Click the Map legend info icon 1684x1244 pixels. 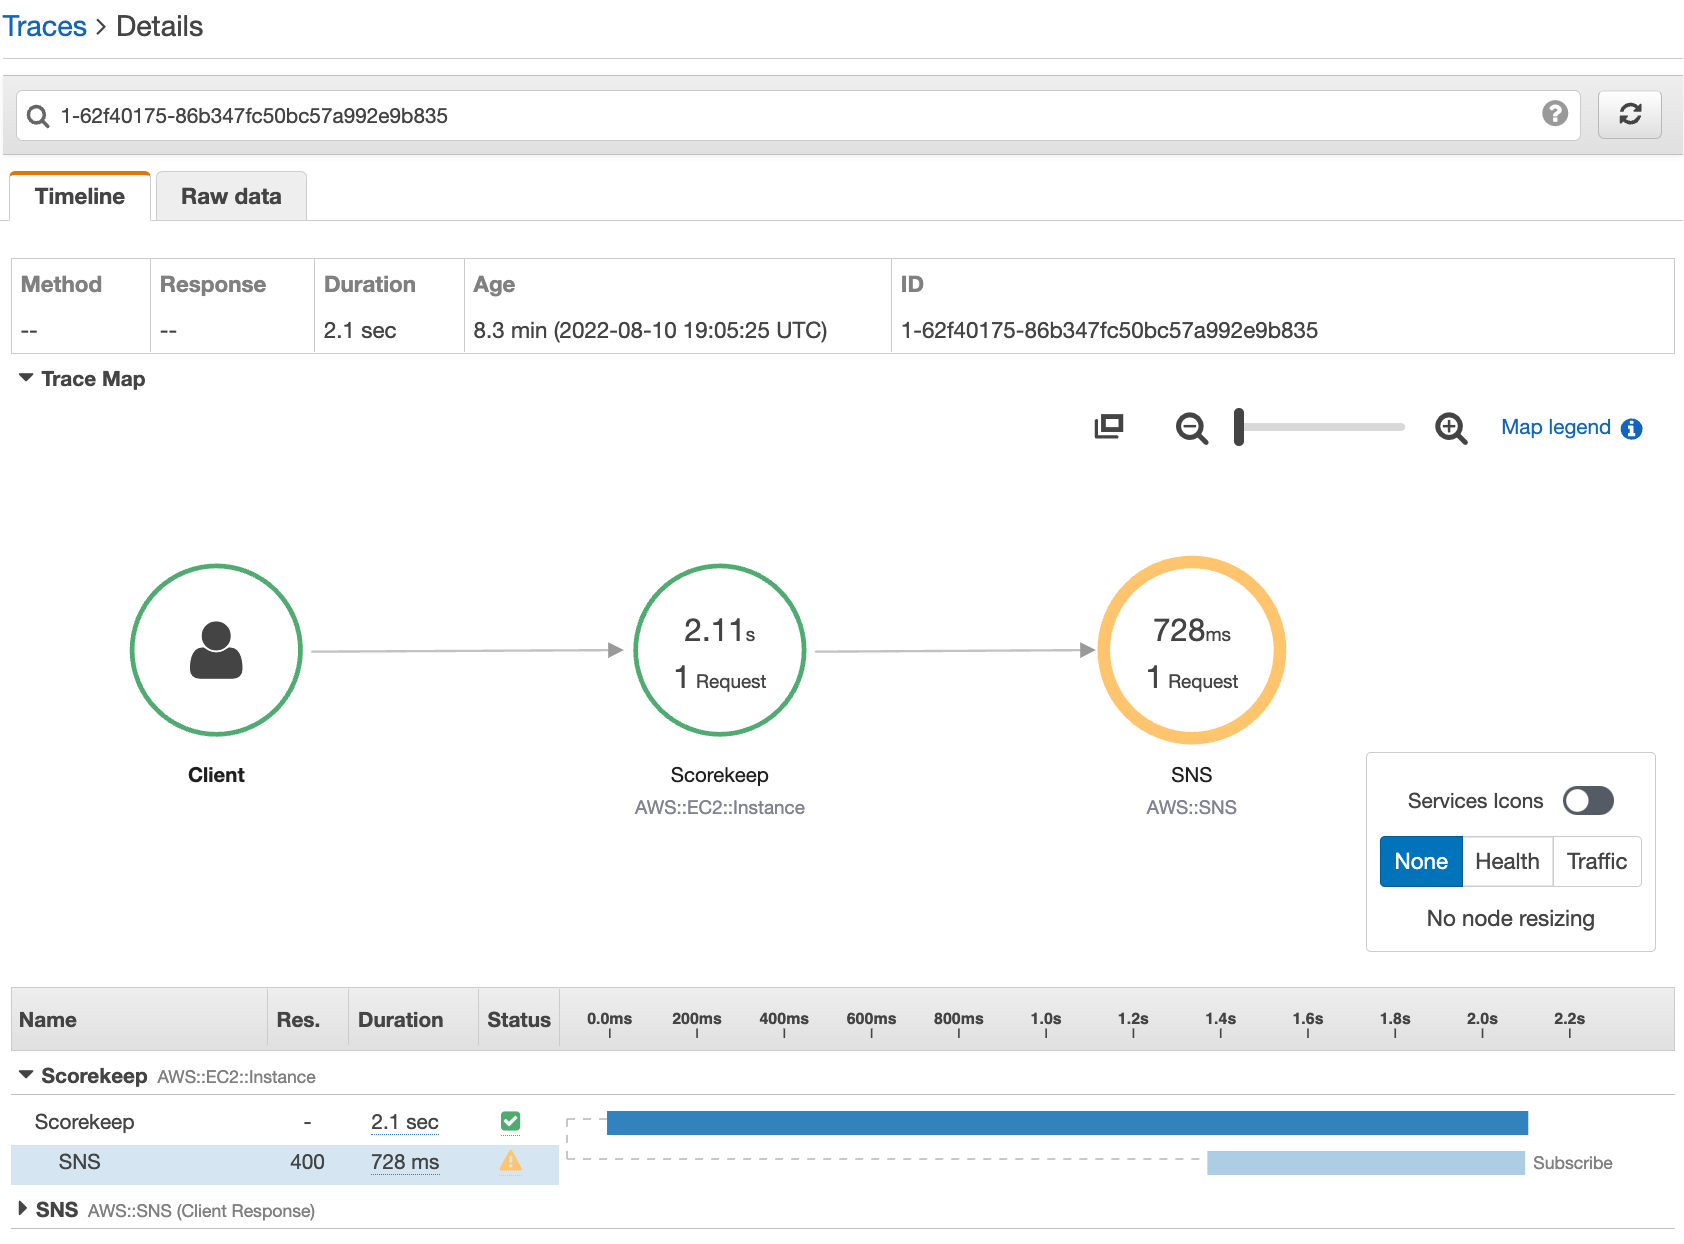[x=1632, y=429]
